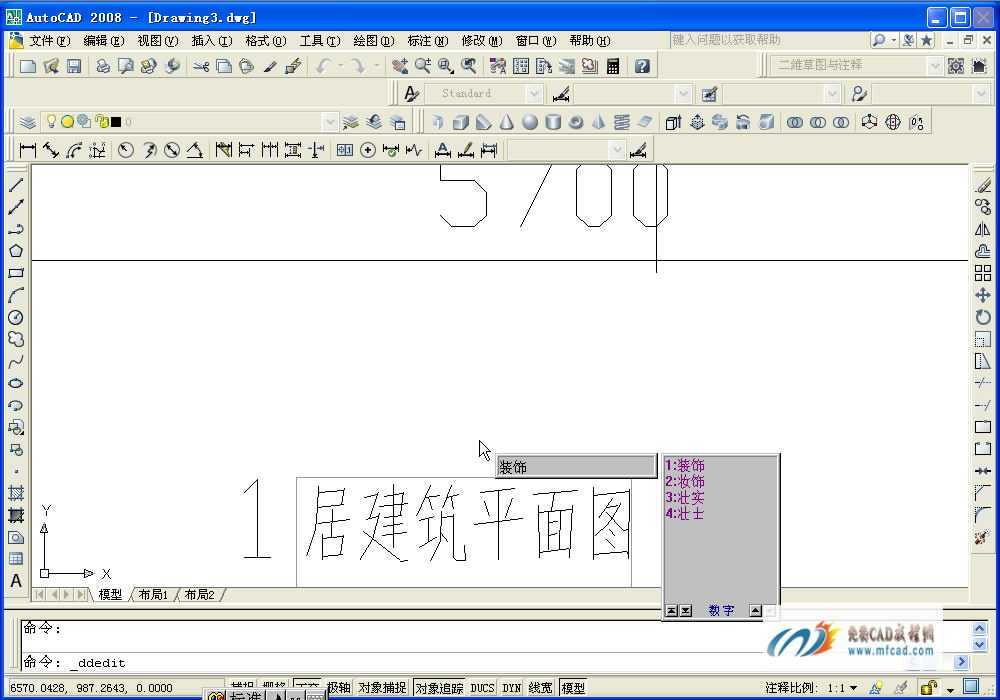The height and width of the screenshot is (700, 1000).
Task: Click the 数字 label in IME window
Action: click(721, 611)
